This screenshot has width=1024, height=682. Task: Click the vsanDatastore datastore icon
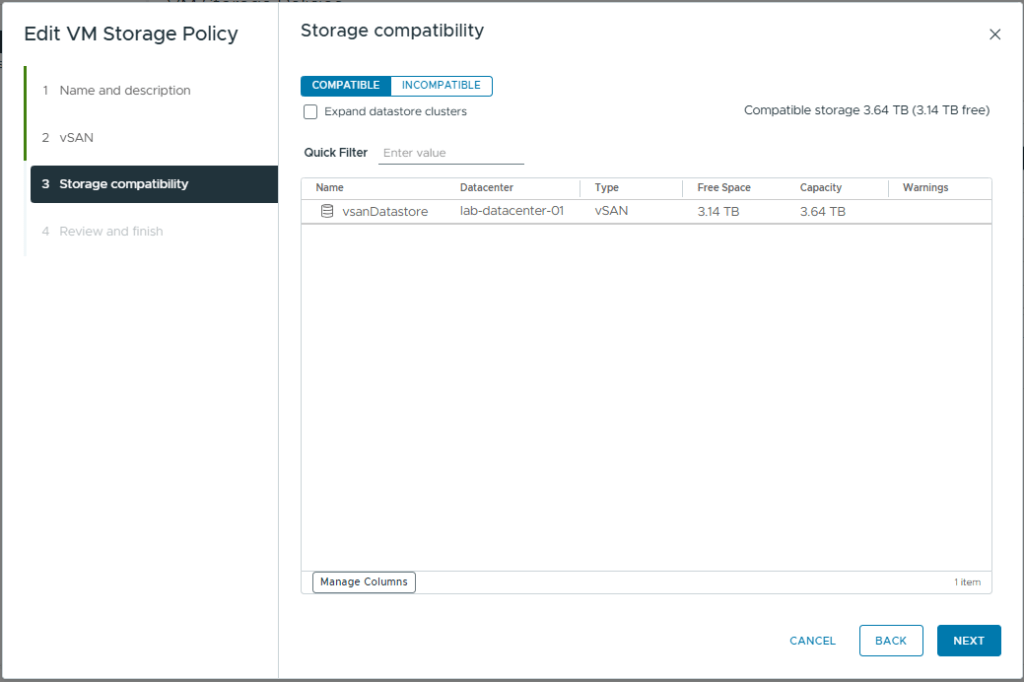tap(327, 212)
